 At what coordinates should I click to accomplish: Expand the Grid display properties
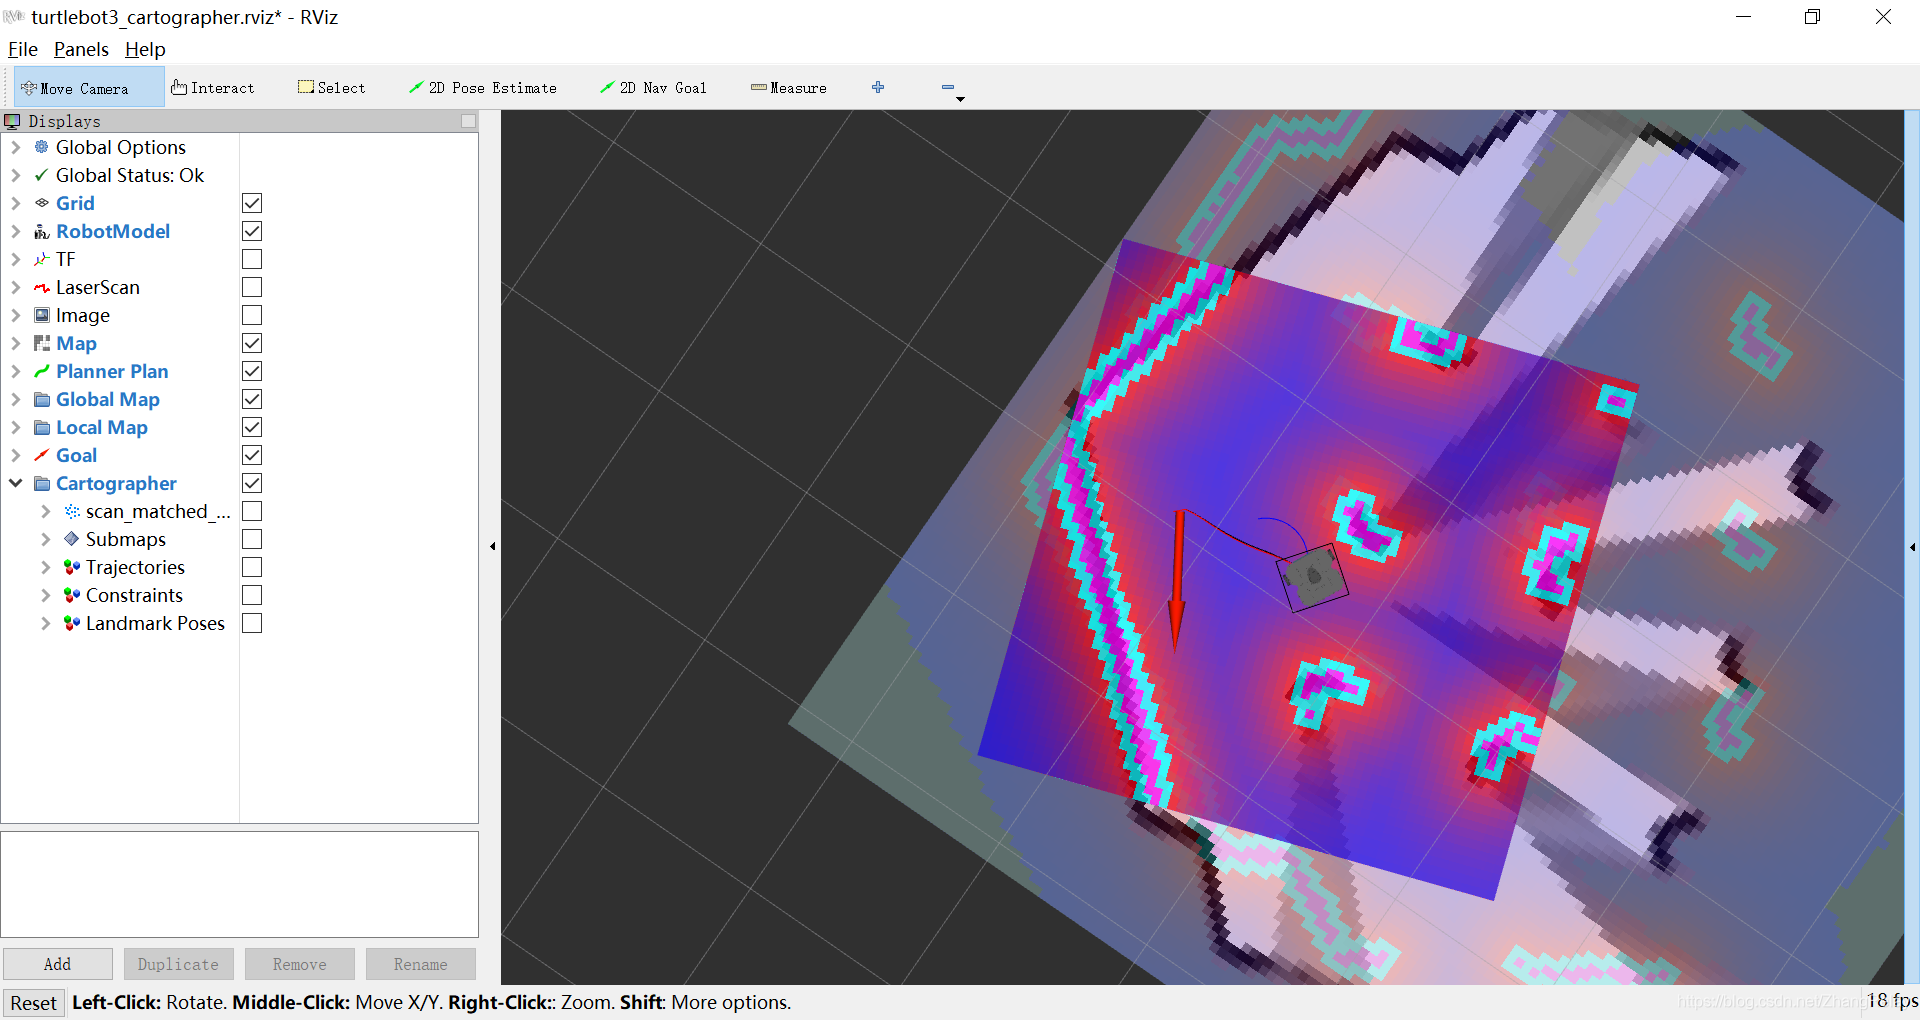click(x=16, y=203)
